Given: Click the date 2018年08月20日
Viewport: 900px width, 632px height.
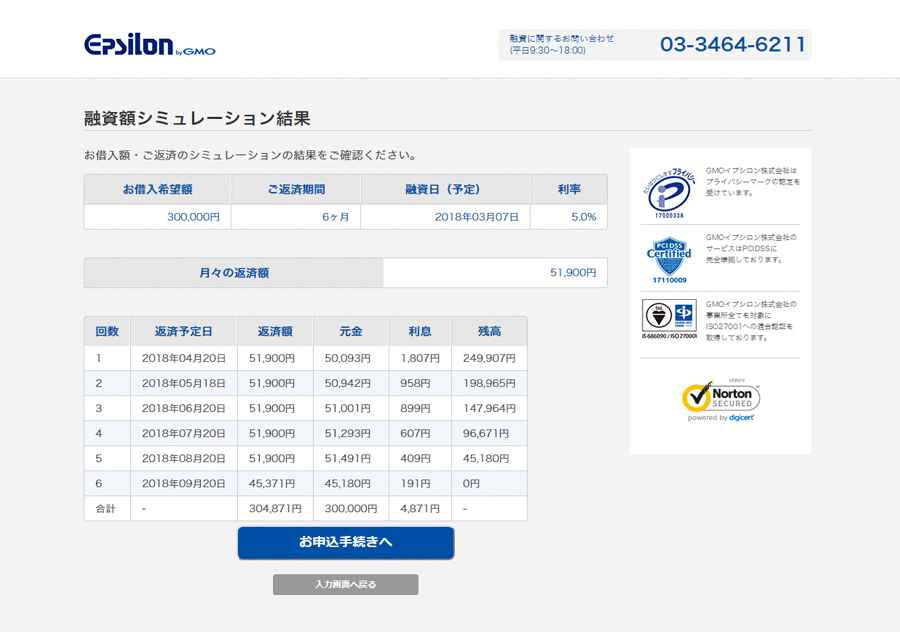Looking at the screenshot, I should [x=184, y=459].
